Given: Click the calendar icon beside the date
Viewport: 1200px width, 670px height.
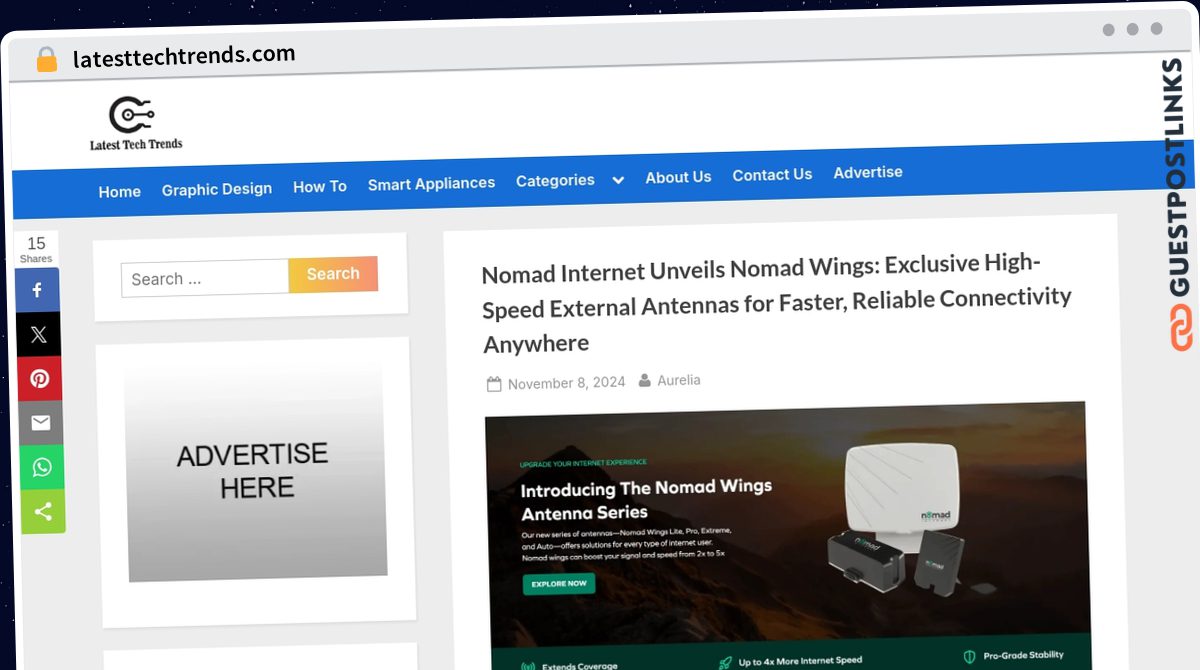Looking at the screenshot, I should pyautogui.click(x=494, y=384).
